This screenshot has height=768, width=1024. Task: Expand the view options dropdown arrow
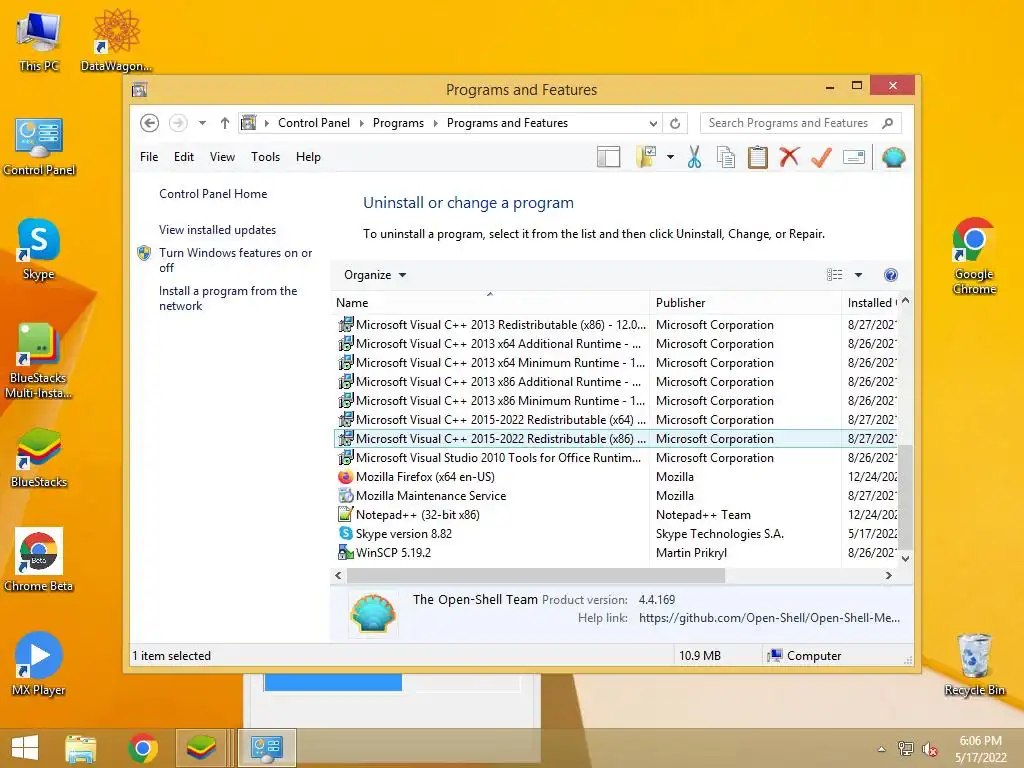pos(858,275)
